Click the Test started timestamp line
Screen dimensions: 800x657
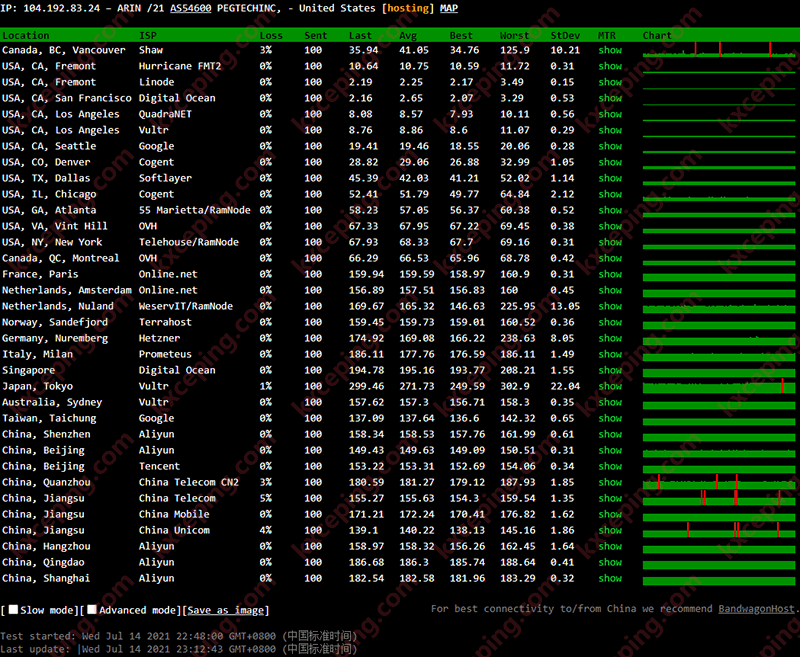point(179,636)
